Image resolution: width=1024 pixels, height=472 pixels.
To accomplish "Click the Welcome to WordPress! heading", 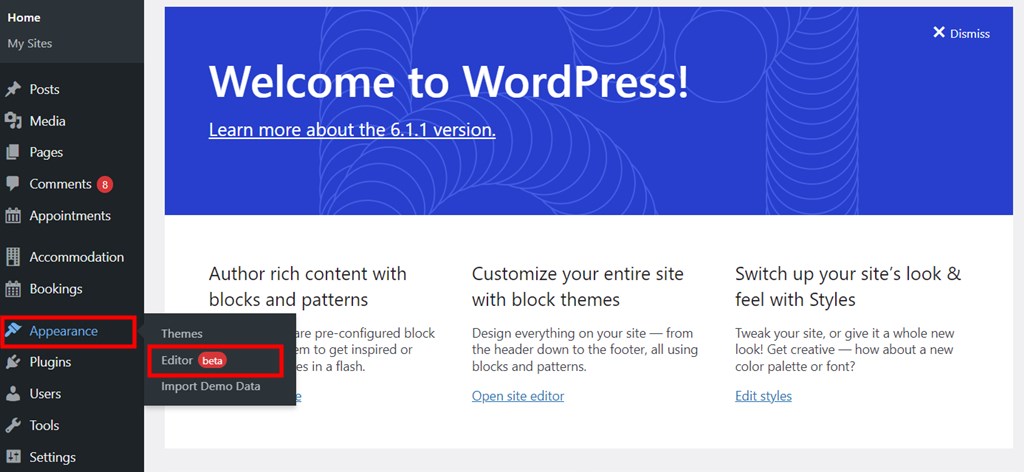I will (449, 82).
